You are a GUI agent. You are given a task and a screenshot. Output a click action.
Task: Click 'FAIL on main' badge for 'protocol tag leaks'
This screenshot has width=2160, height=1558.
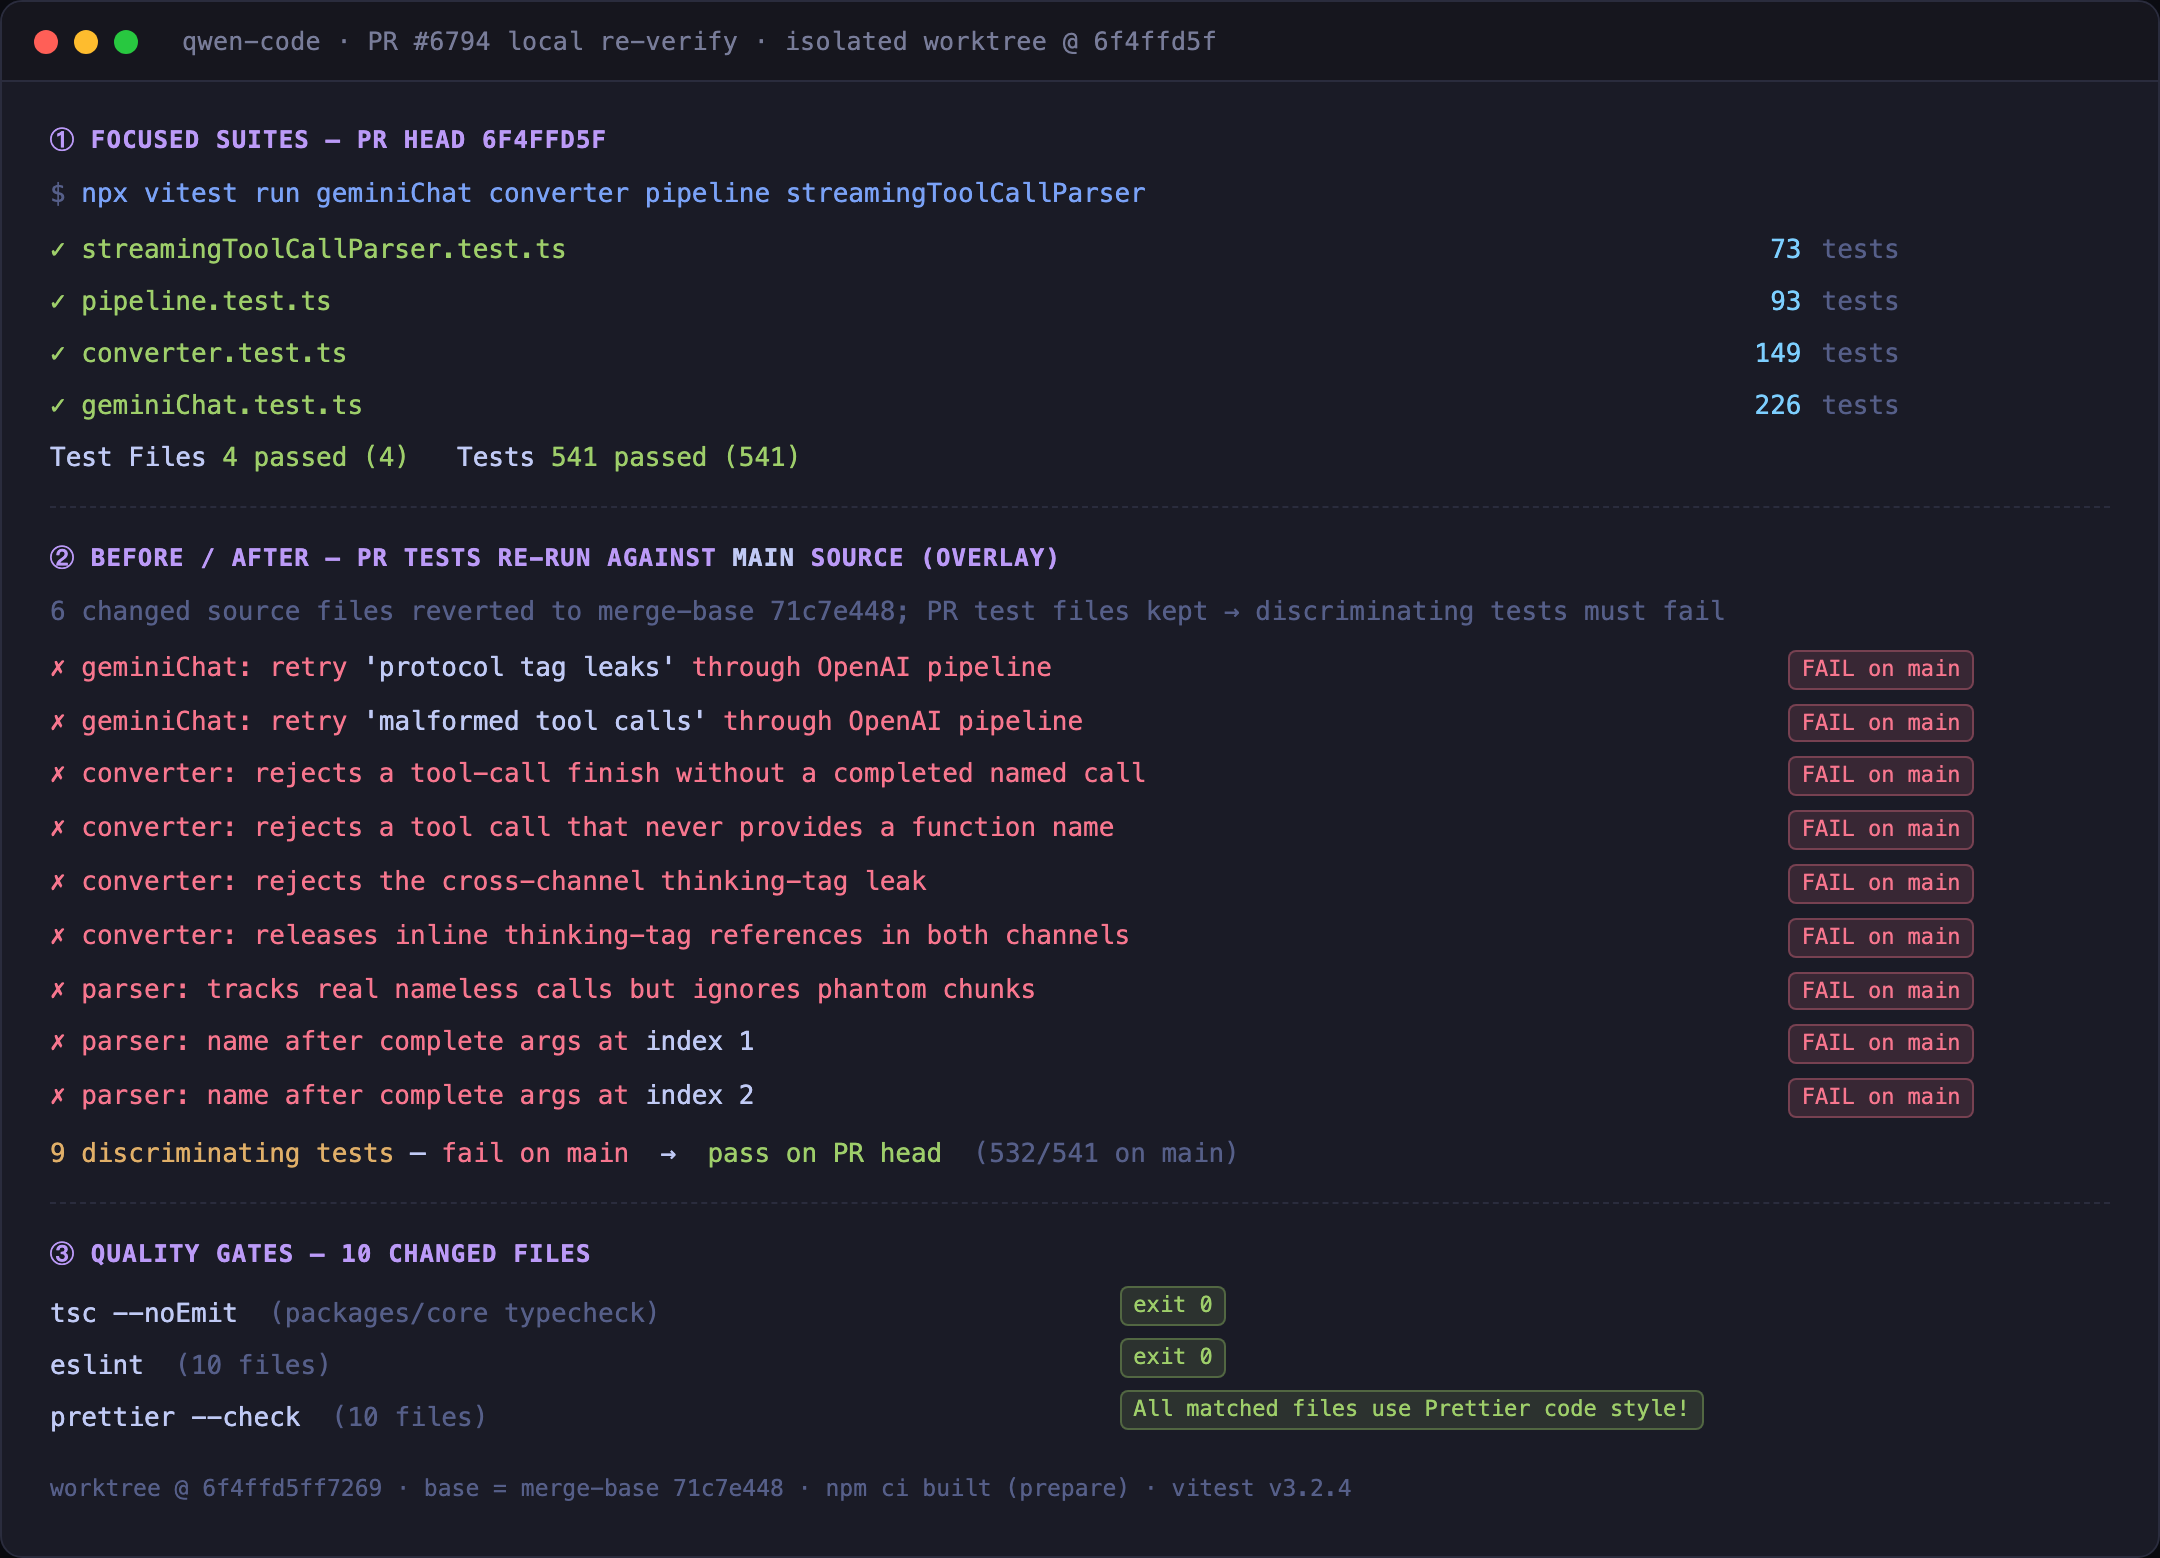1880,669
